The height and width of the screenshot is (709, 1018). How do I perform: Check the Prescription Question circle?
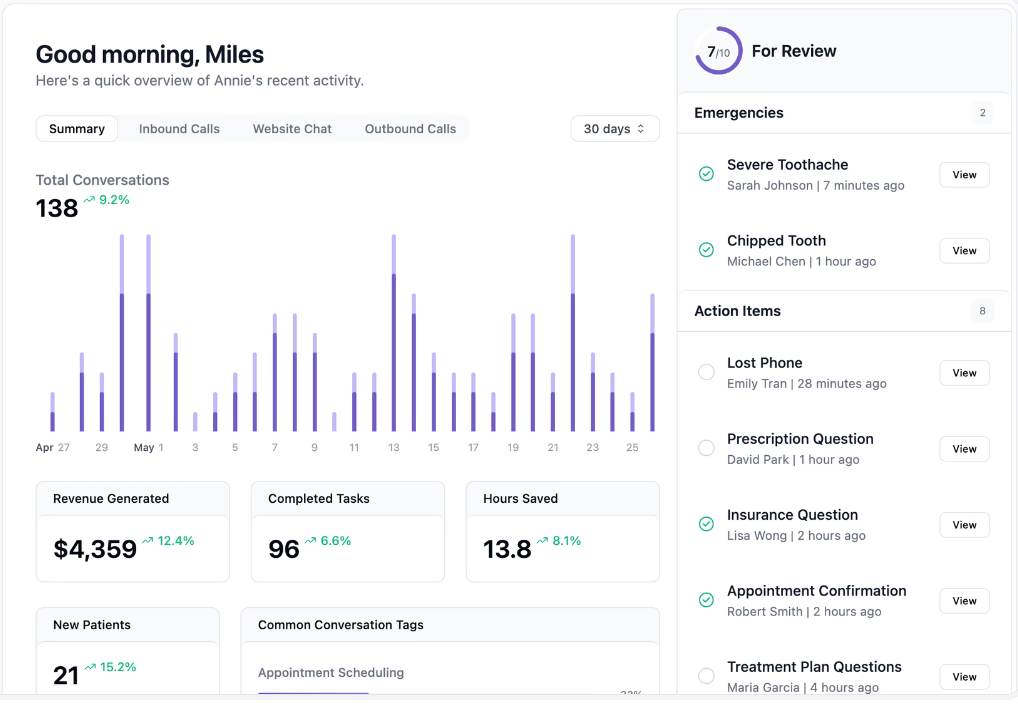(706, 448)
